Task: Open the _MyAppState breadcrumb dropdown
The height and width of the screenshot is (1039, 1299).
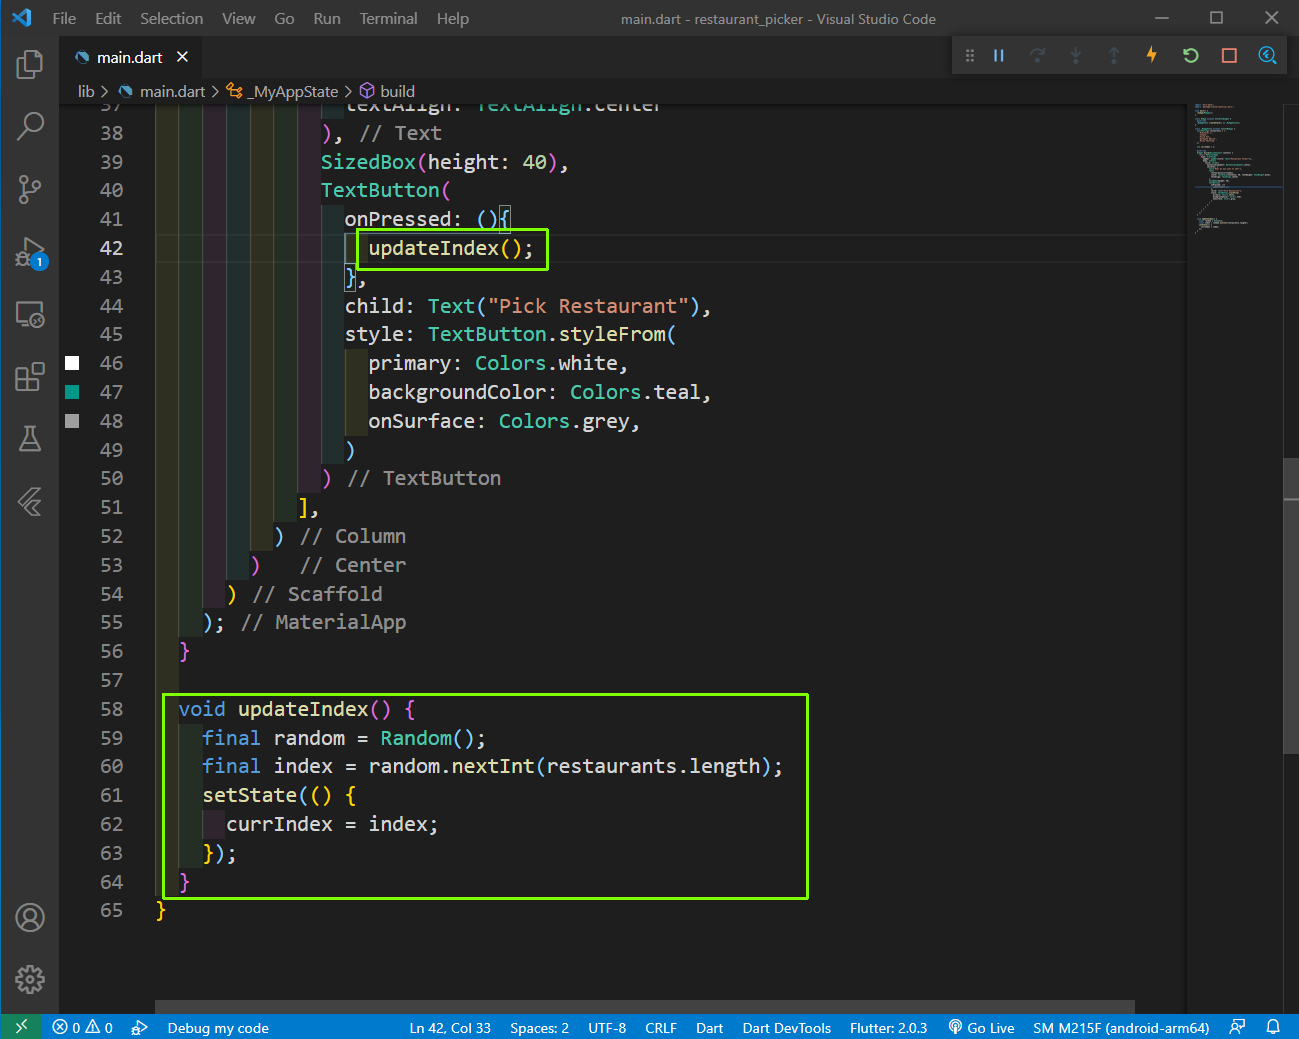Action: coord(282,91)
